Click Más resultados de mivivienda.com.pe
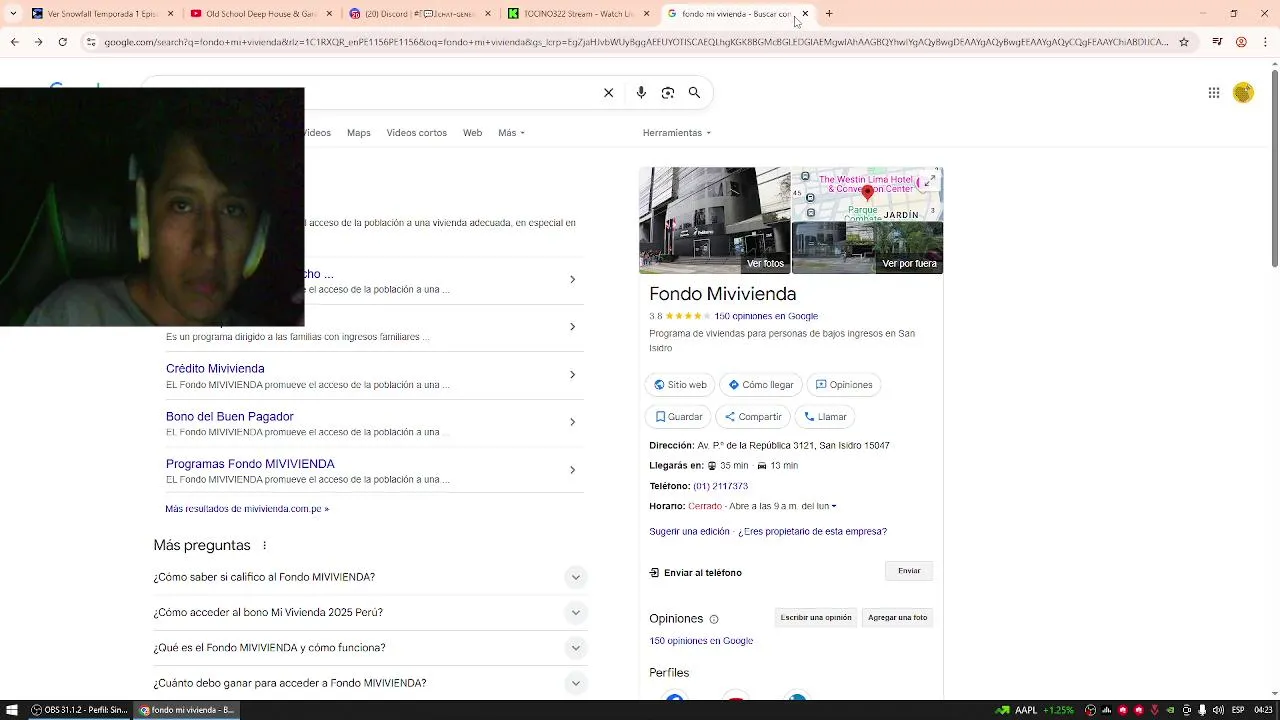 pos(247,509)
